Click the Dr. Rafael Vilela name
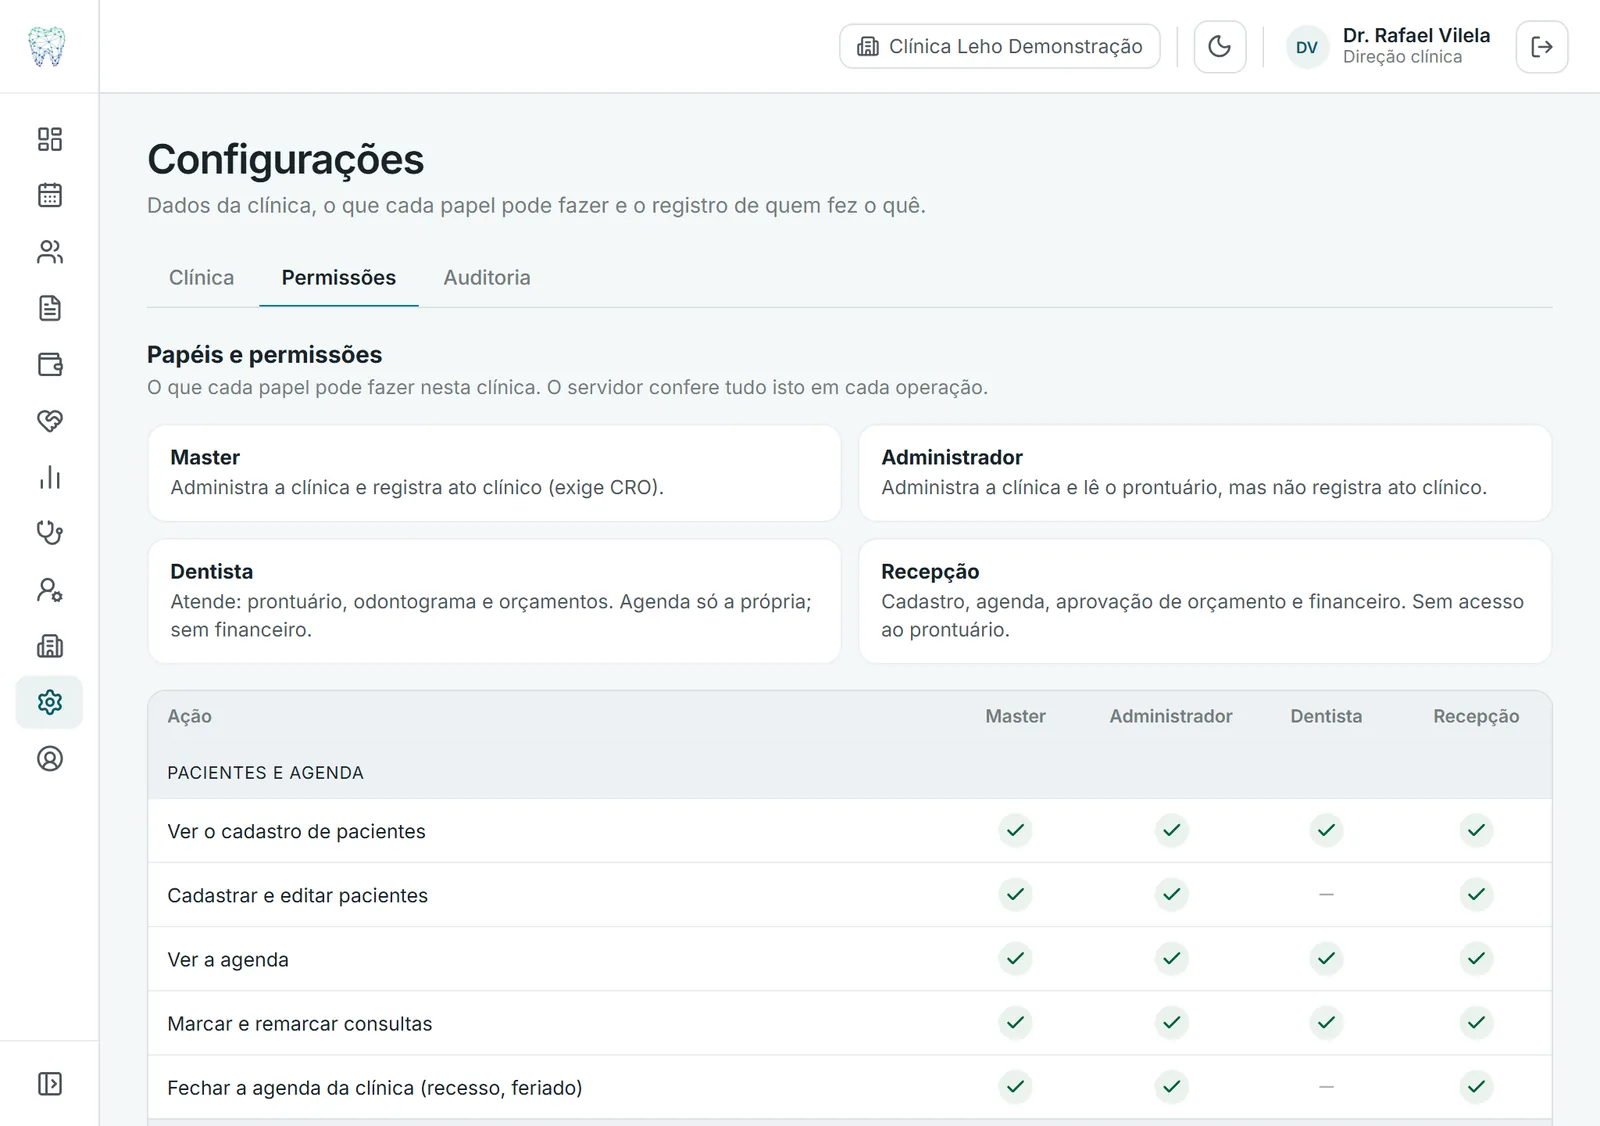The height and width of the screenshot is (1126, 1600). pyautogui.click(x=1416, y=35)
